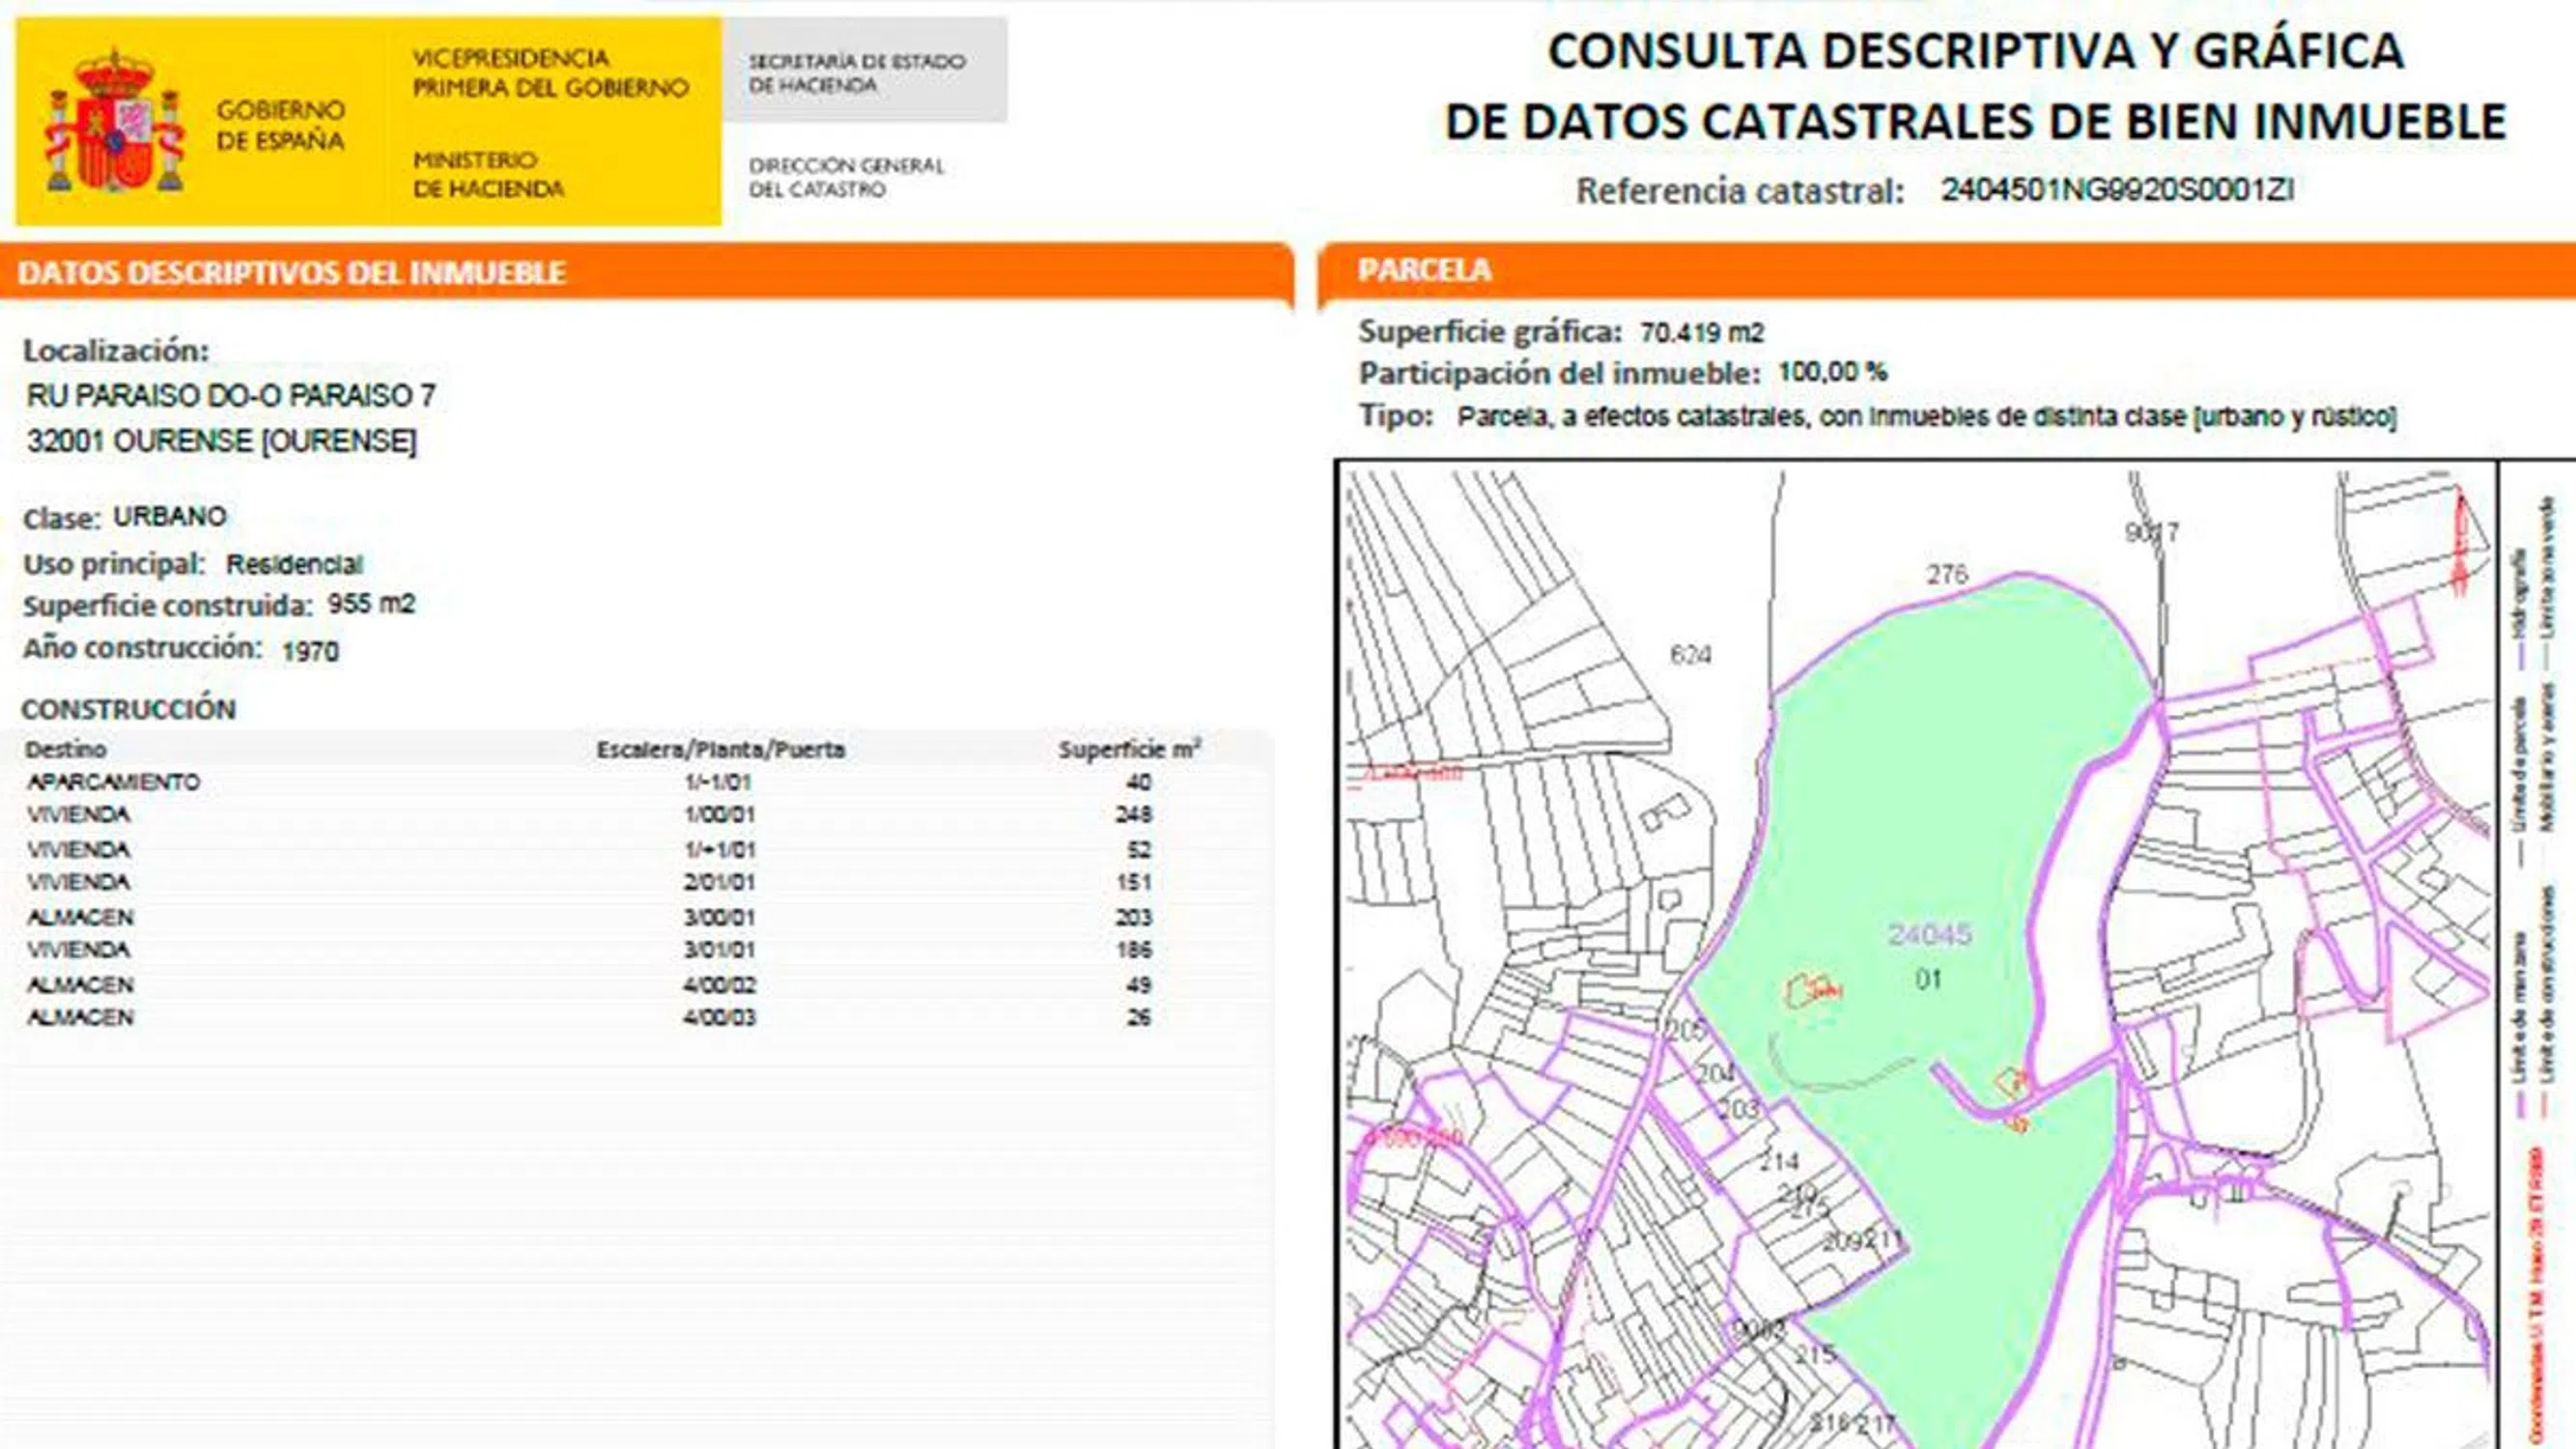Click the Ministerio de Hacienda yellow banner label
2576x1449 pixels.
(488, 174)
